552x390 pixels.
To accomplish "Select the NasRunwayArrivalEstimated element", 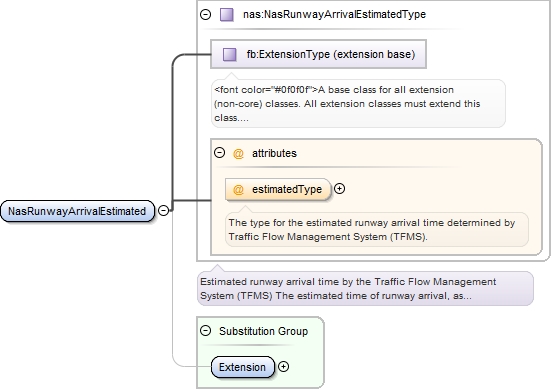I will [x=77, y=211].
